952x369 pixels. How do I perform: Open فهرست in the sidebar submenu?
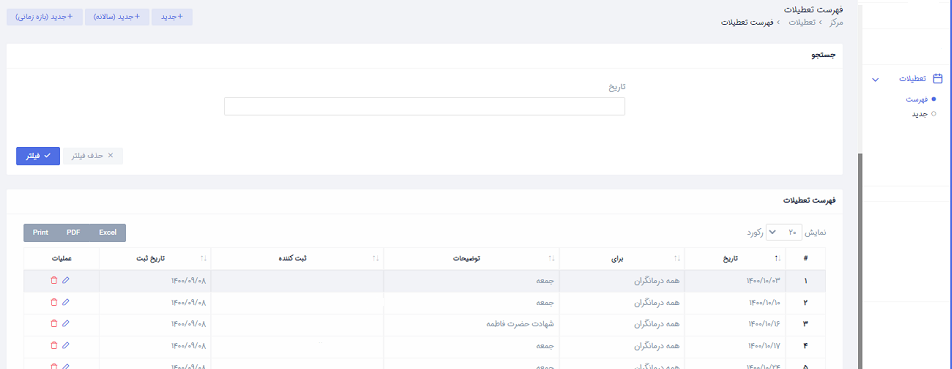click(x=916, y=99)
